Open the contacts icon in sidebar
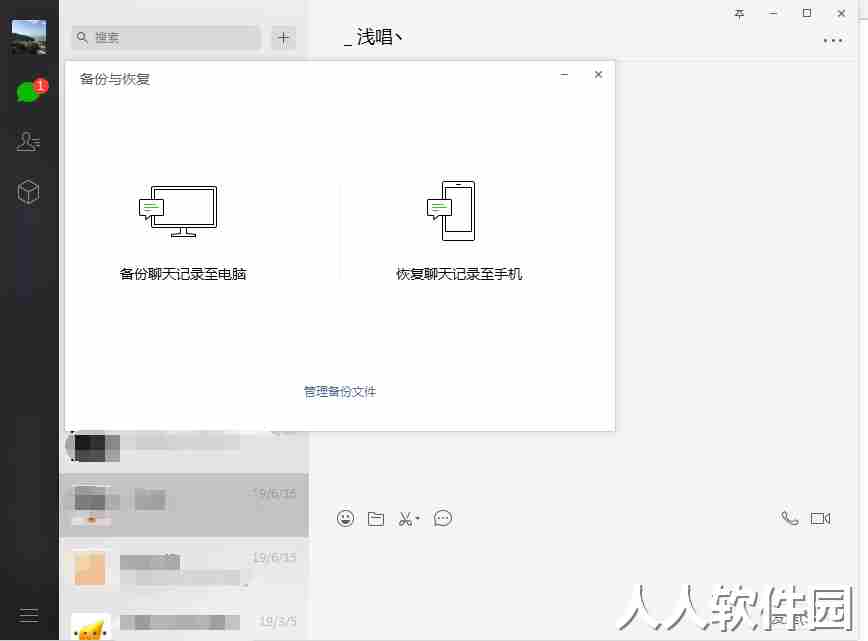This screenshot has width=868, height=641. pos(28,142)
